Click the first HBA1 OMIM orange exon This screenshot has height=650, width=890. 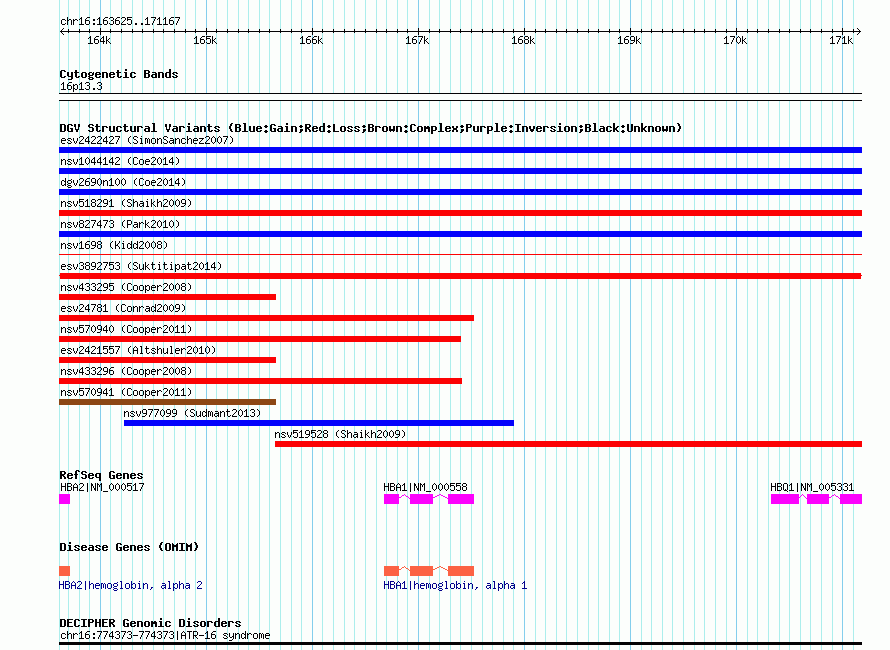[391, 571]
